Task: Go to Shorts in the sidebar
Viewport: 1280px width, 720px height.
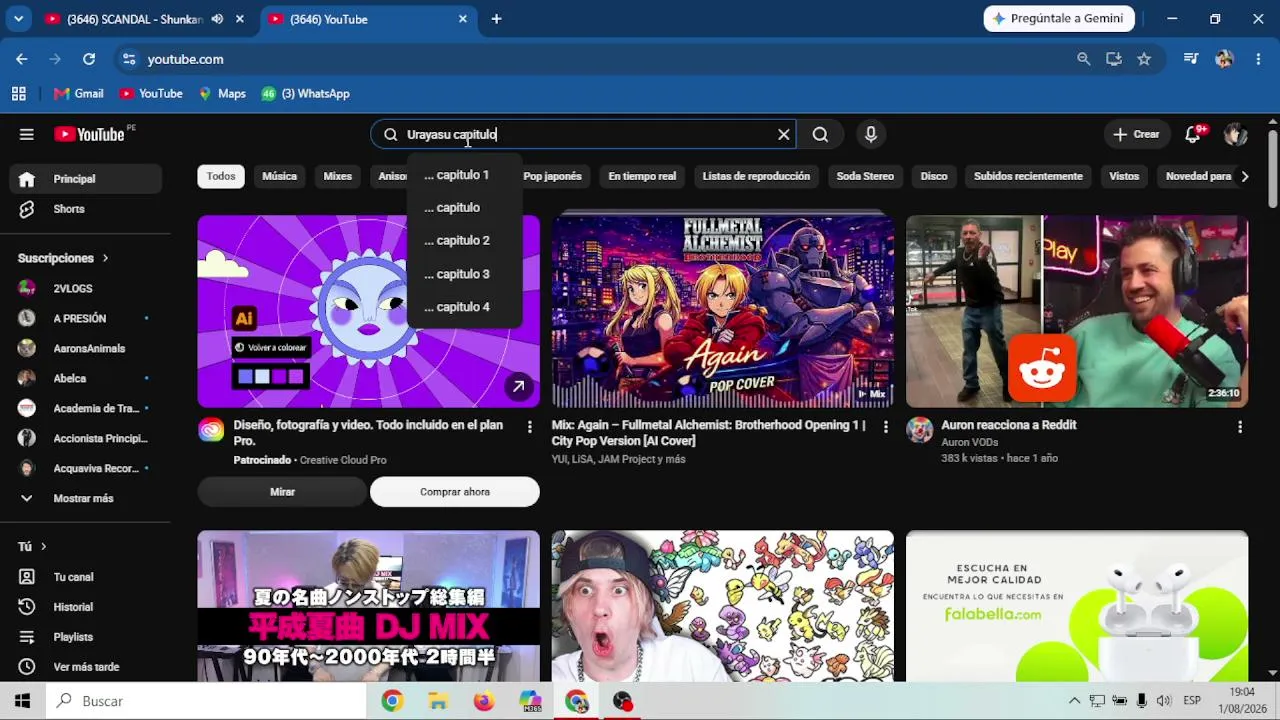Action: 85,209
